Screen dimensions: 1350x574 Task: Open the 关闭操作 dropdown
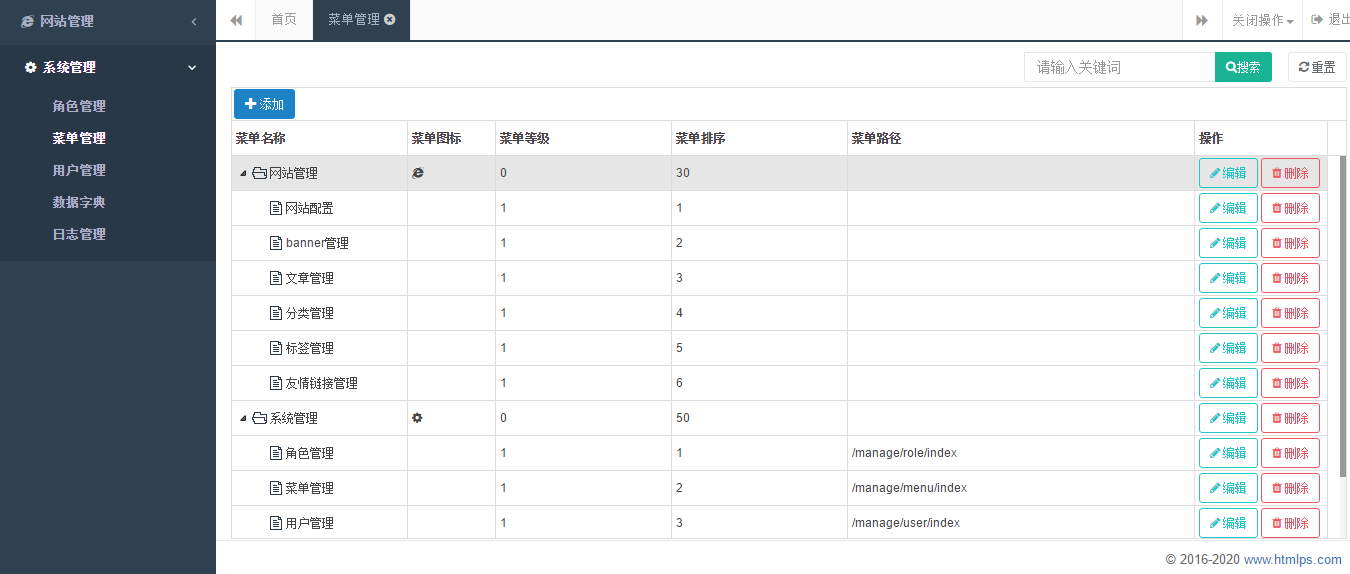pyautogui.click(x=1262, y=20)
